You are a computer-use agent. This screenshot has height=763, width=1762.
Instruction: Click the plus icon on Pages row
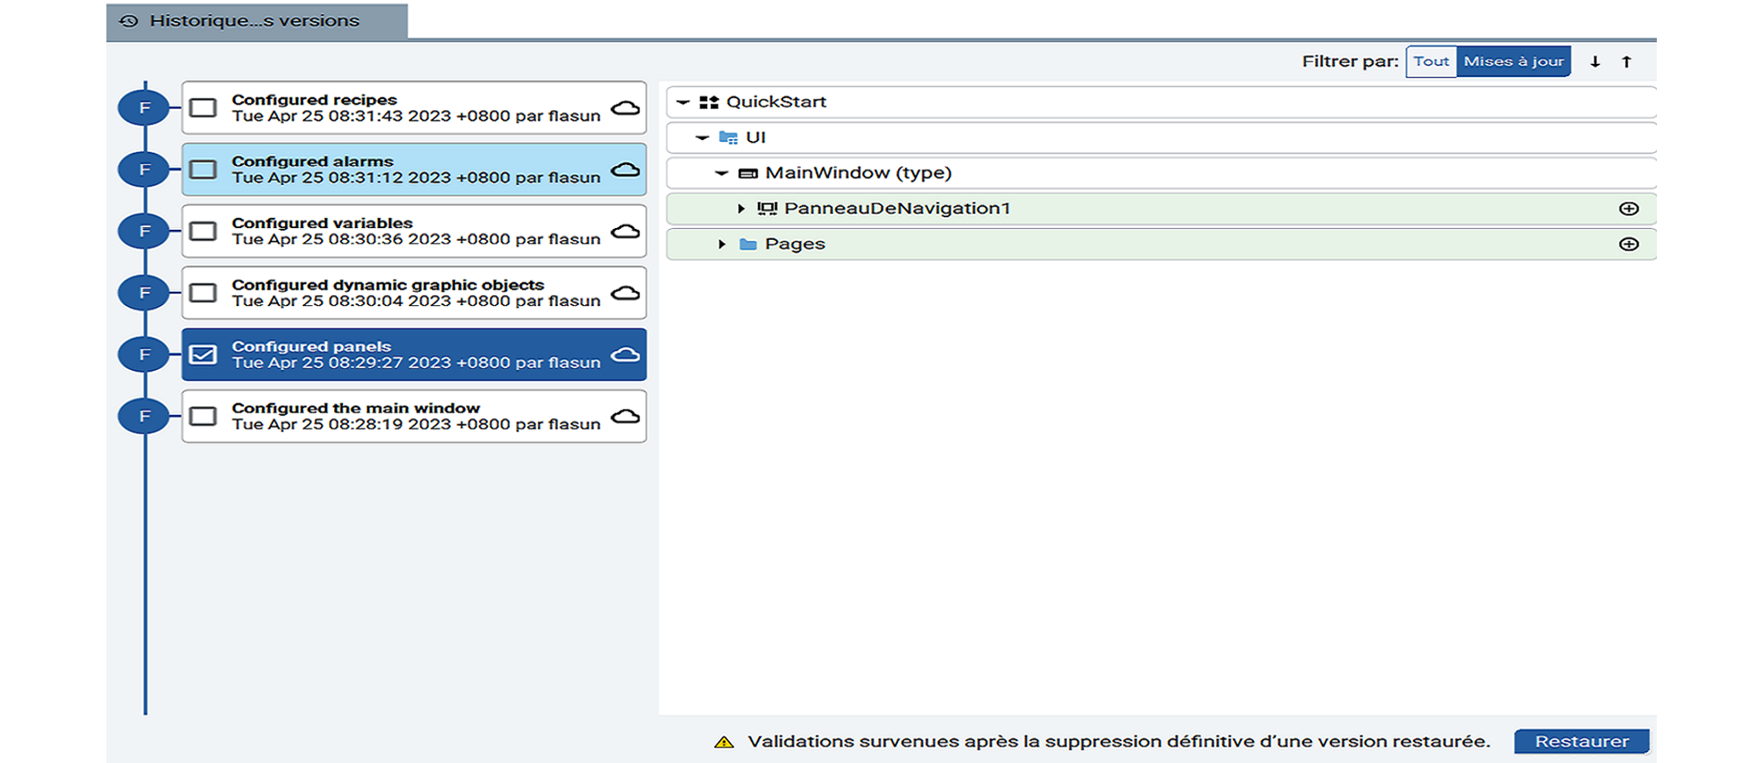tap(1628, 244)
